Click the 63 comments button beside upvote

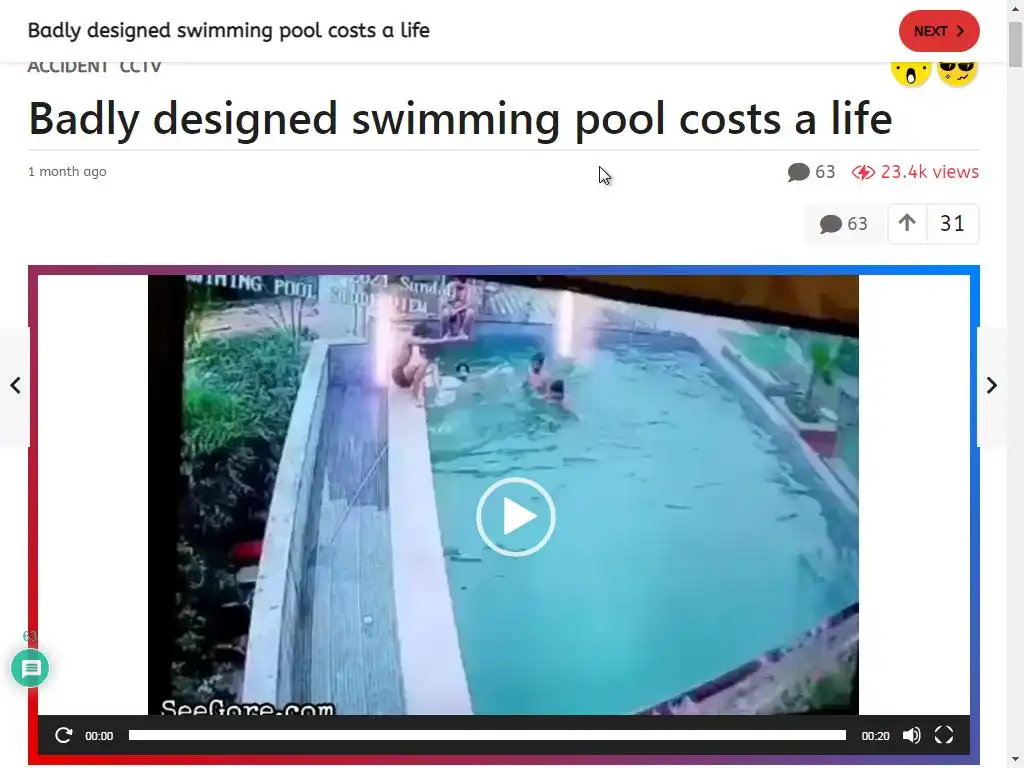click(844, 224)
